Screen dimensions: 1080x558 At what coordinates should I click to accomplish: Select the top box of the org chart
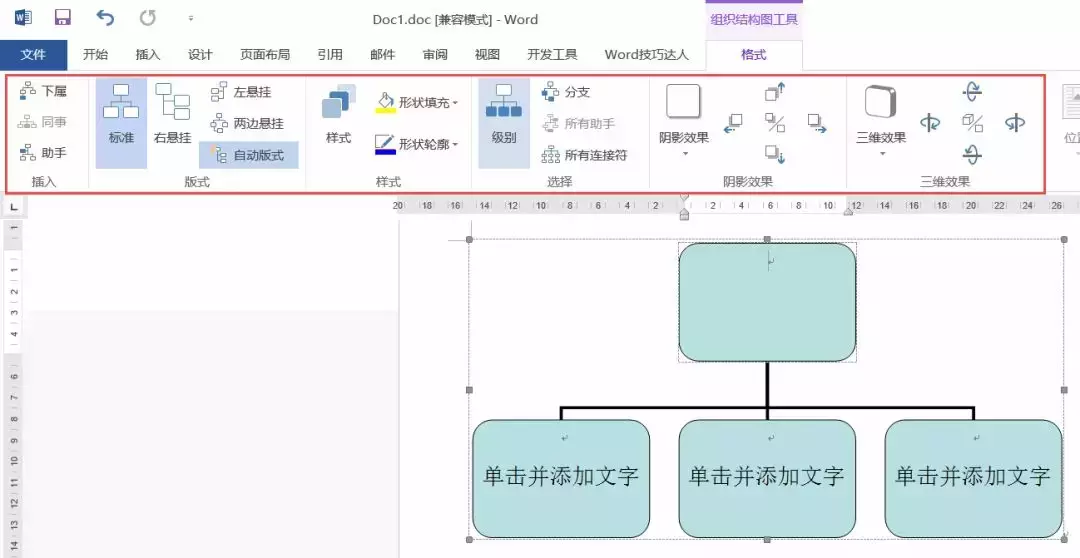click(767, 302)
